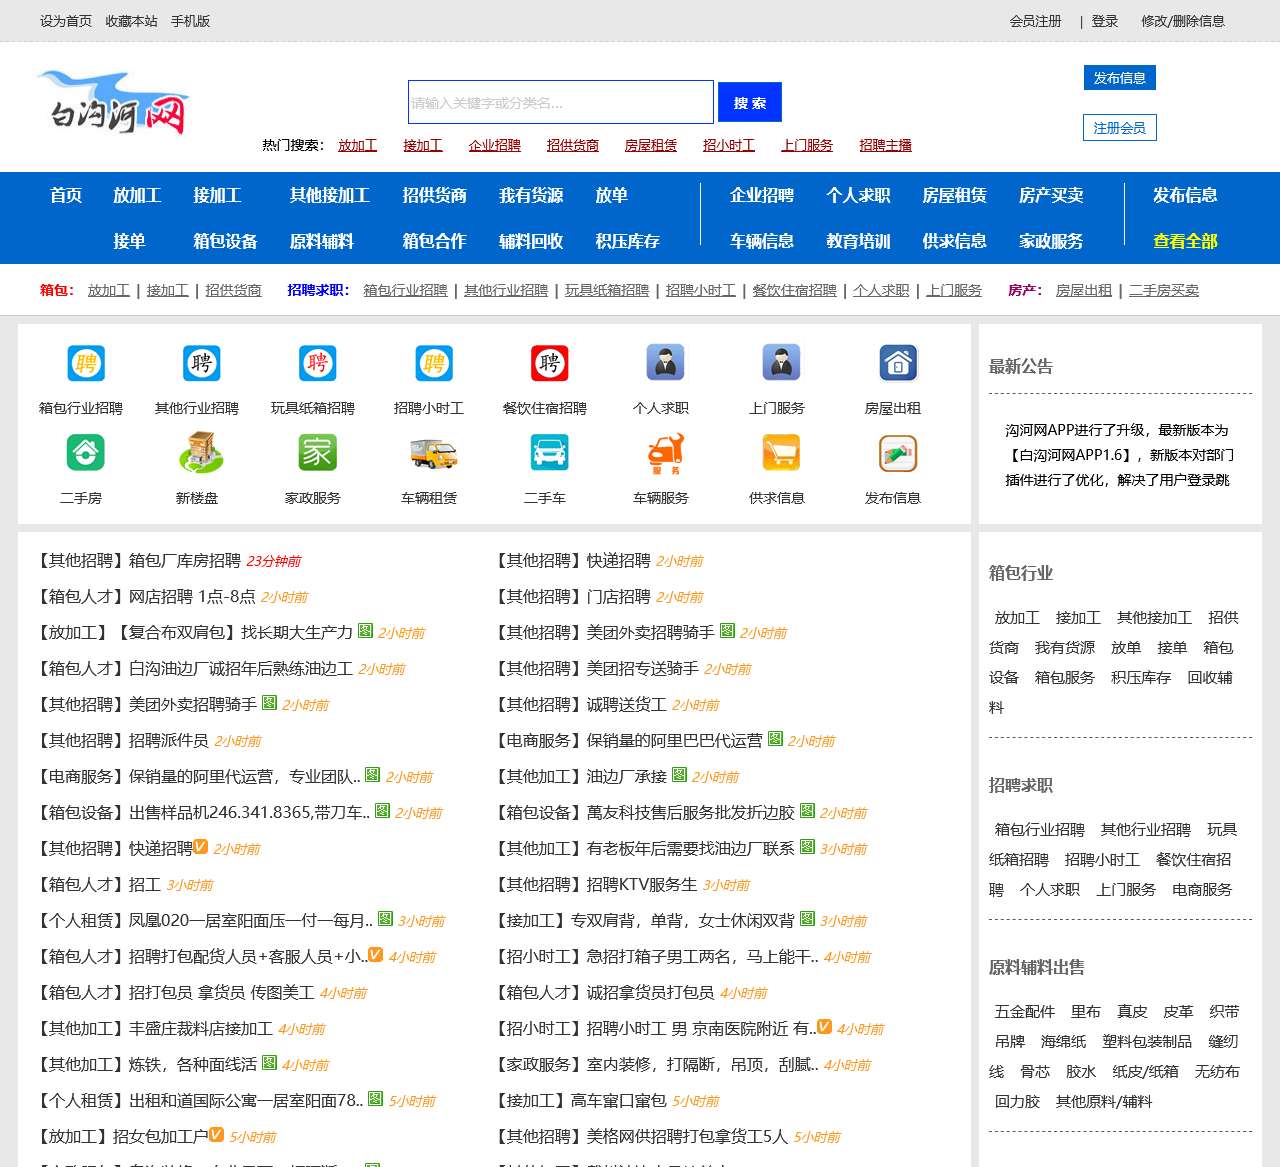The image size is (1280, 1167).
Task: Open 首页 in the blue navigation bar
Action: tap(66, 195)
